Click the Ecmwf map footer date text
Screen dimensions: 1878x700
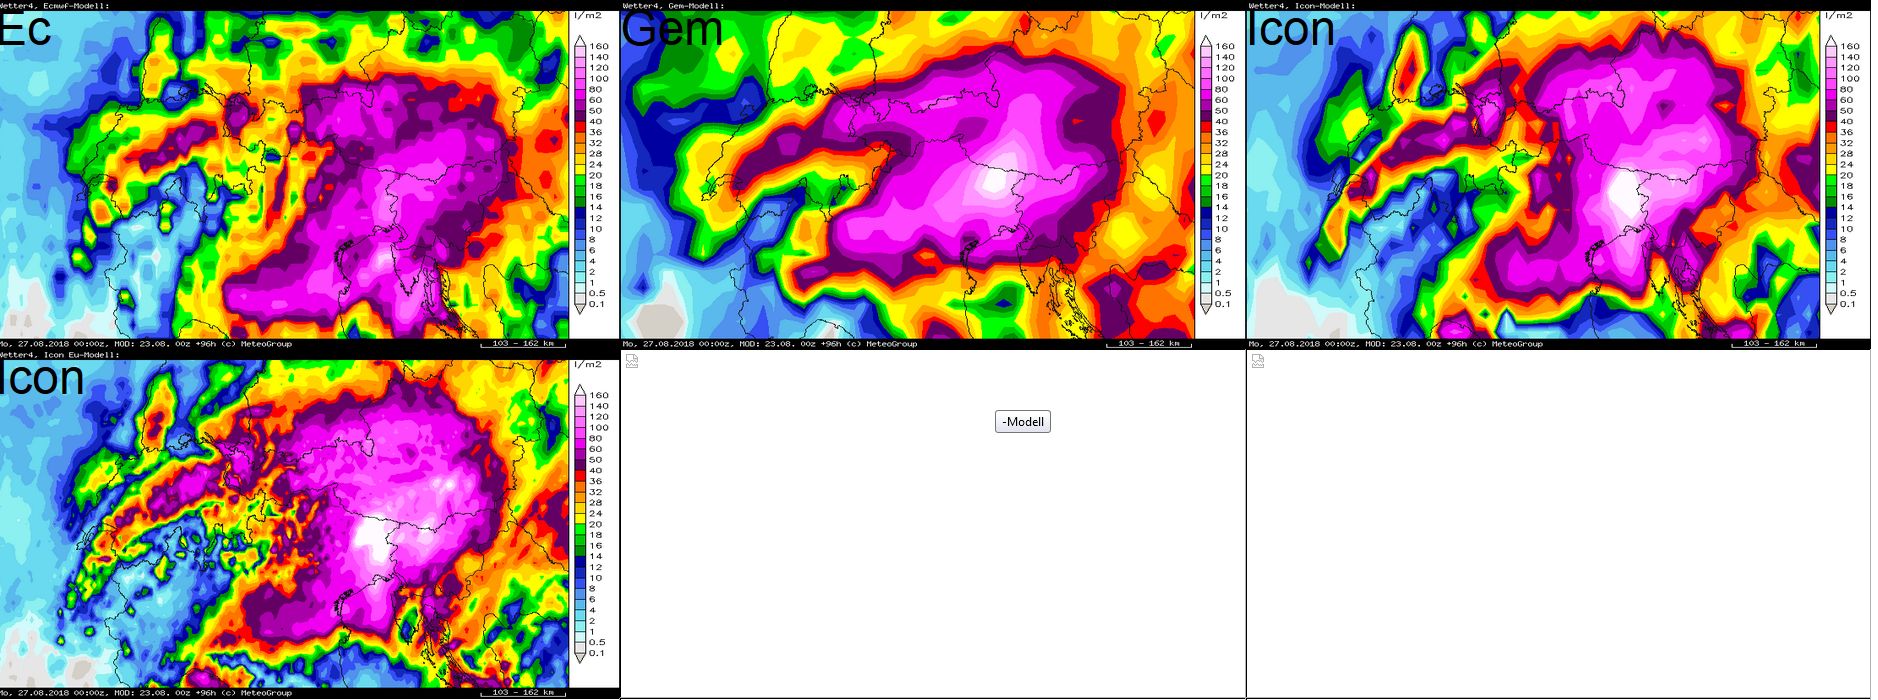(146, 343)
